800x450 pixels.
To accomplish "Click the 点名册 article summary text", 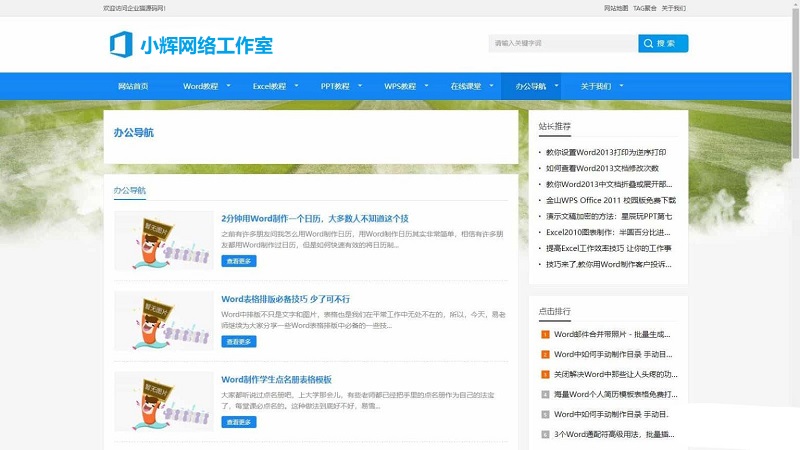I will [358, 401].
